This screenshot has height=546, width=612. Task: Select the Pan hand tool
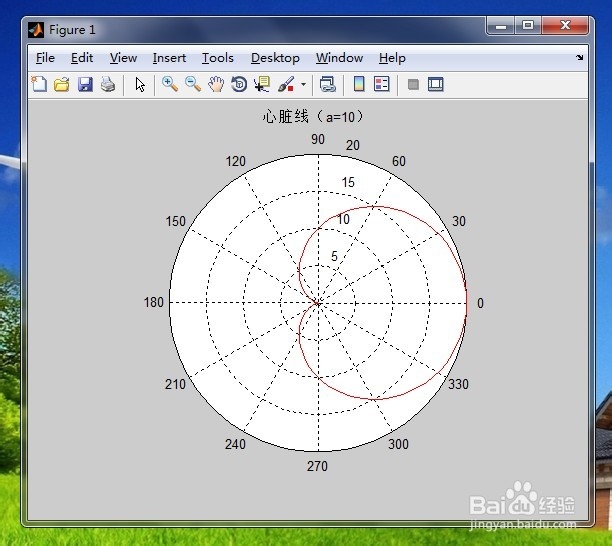216,84
